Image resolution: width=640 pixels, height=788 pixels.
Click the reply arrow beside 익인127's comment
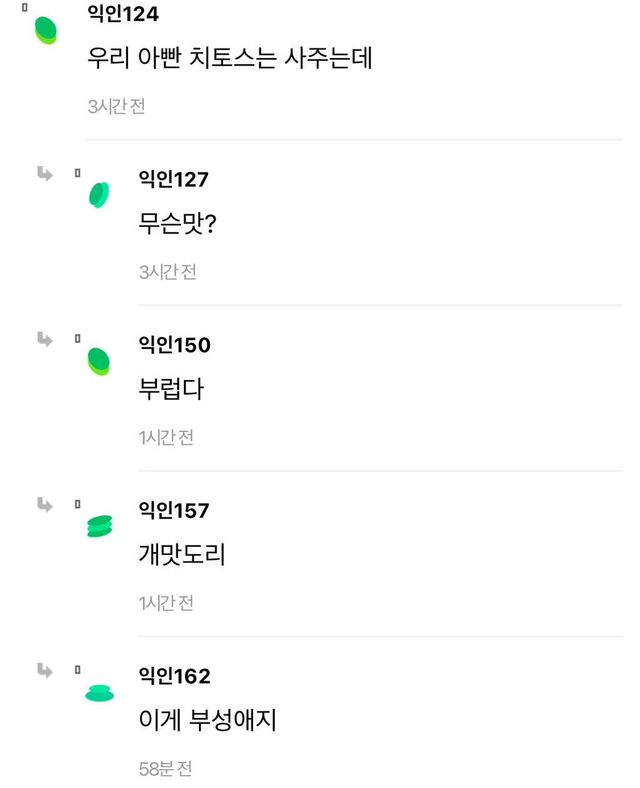46,174
